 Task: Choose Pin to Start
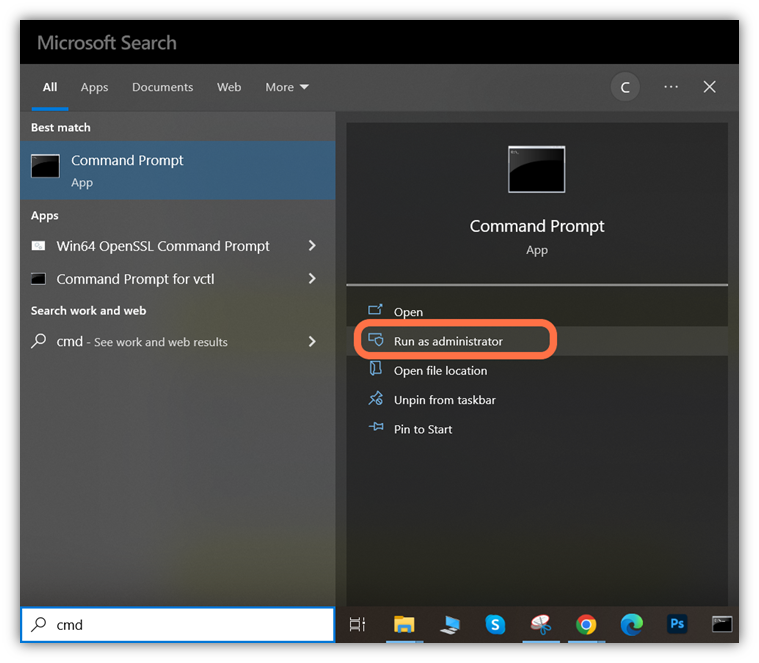pos(537,429)
